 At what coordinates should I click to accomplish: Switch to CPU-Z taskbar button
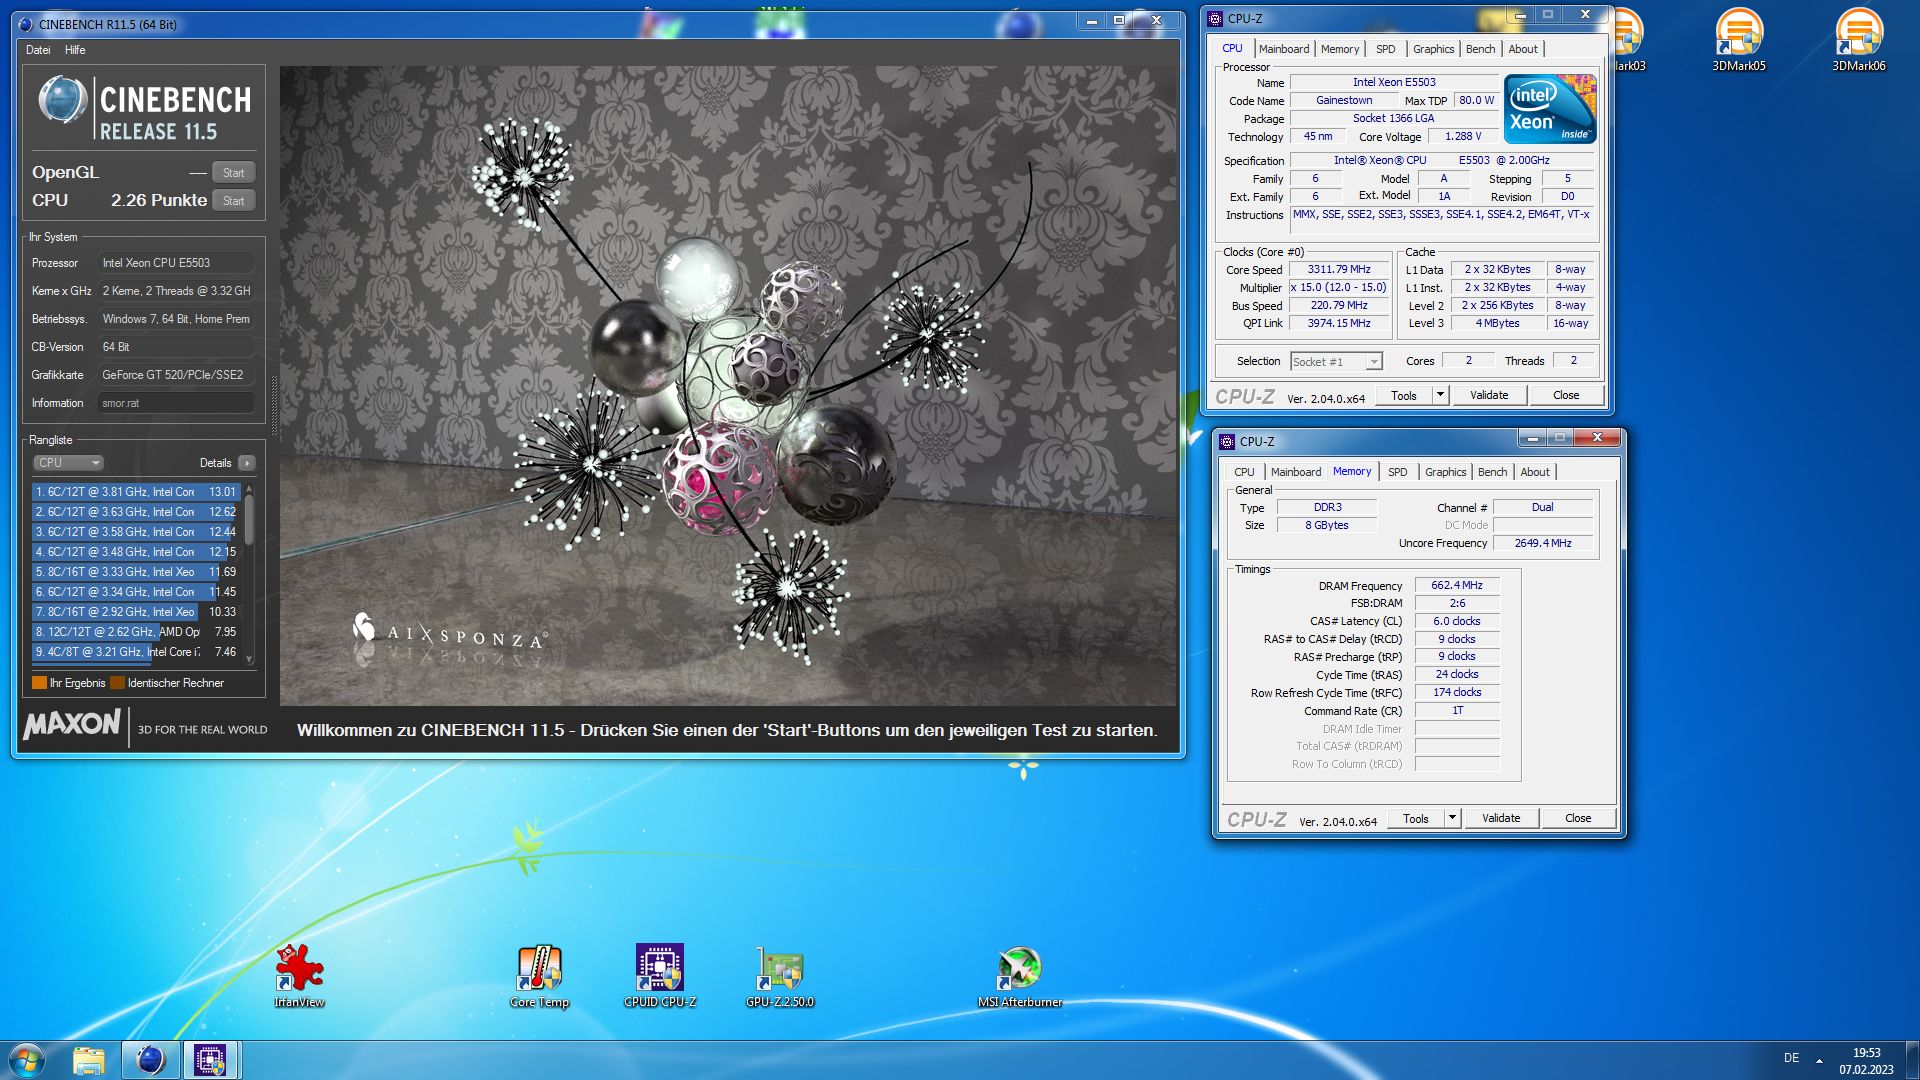click(210, 1060)
